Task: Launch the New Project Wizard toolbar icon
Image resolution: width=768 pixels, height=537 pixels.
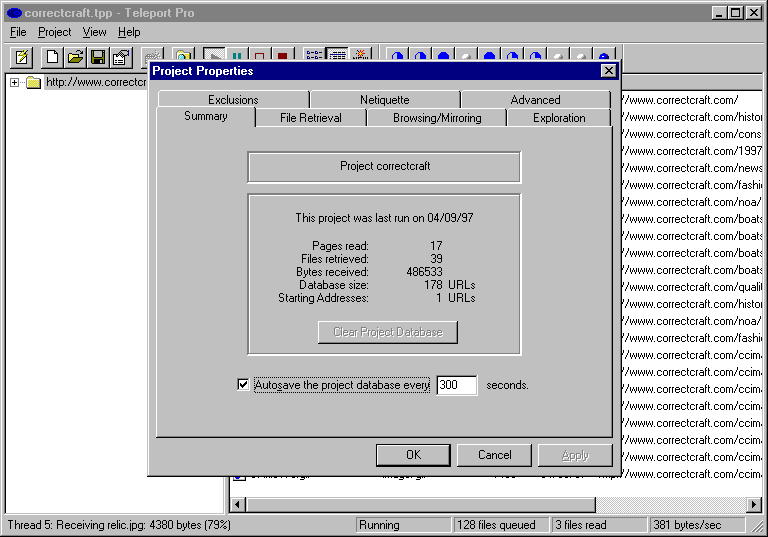Action: [22, 57]
